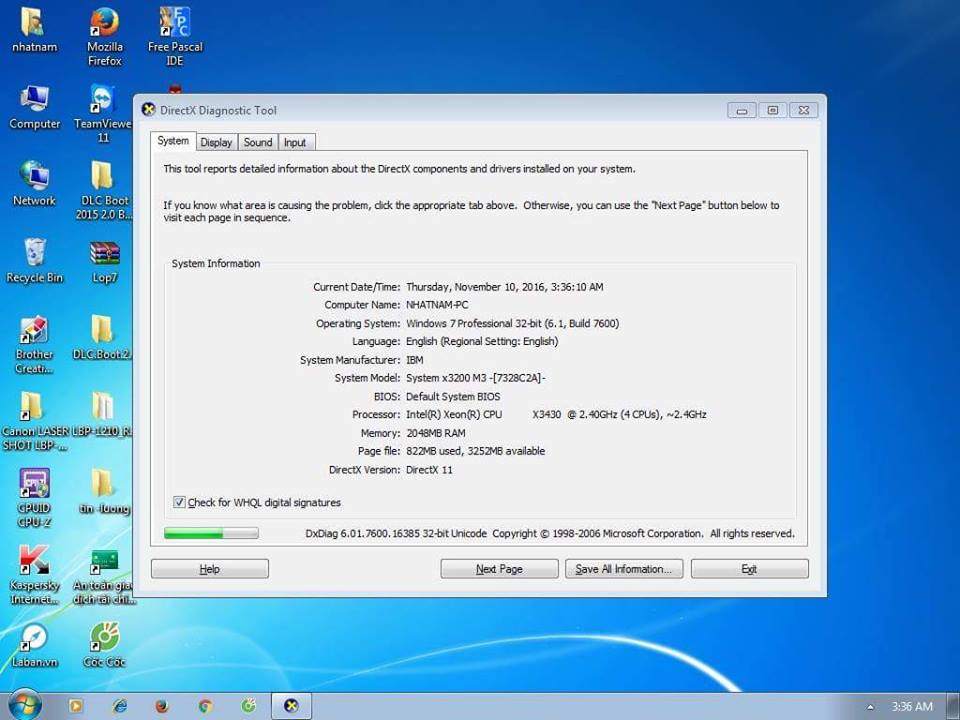This screenshot has height=720, width=960.
Task: Launch Mozilla Firefox from the desktop
Action: click(104, 36)
